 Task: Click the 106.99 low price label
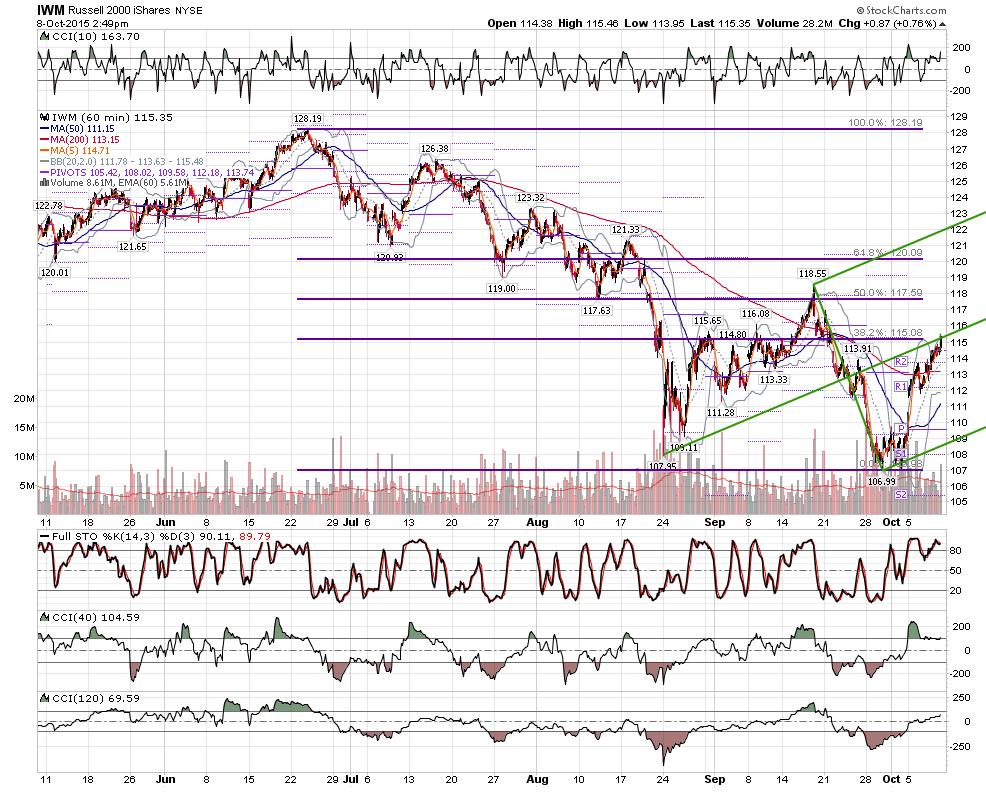pos(882,481)
